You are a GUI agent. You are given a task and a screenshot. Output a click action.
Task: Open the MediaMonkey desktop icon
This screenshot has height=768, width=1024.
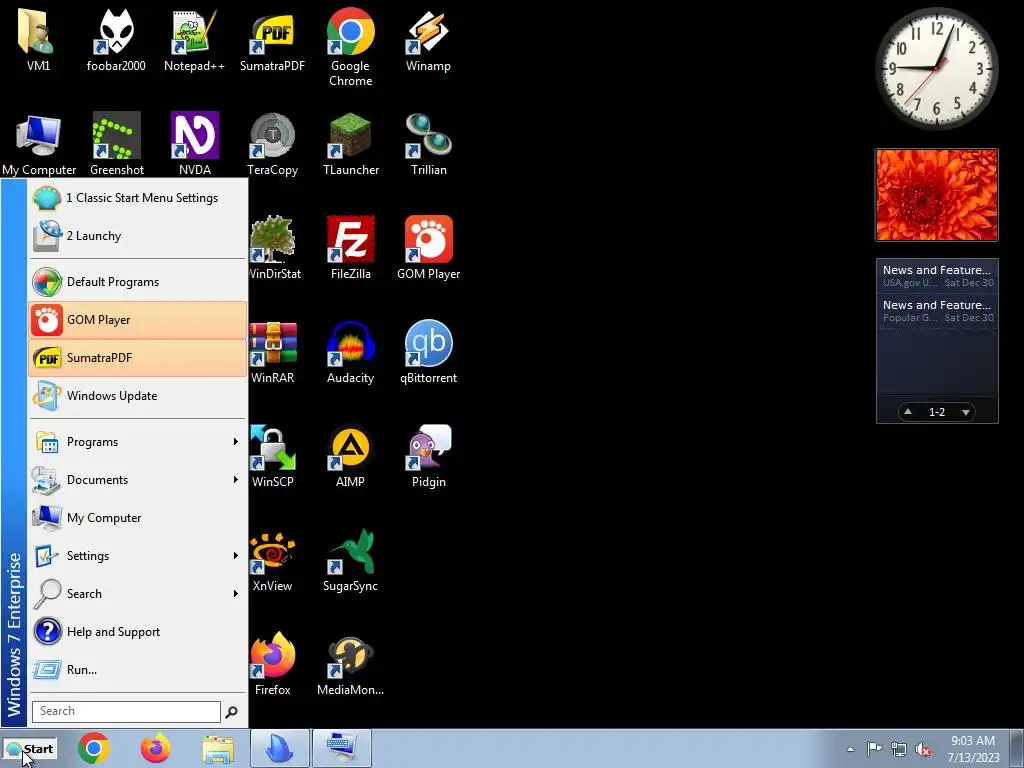click(351, 664)
